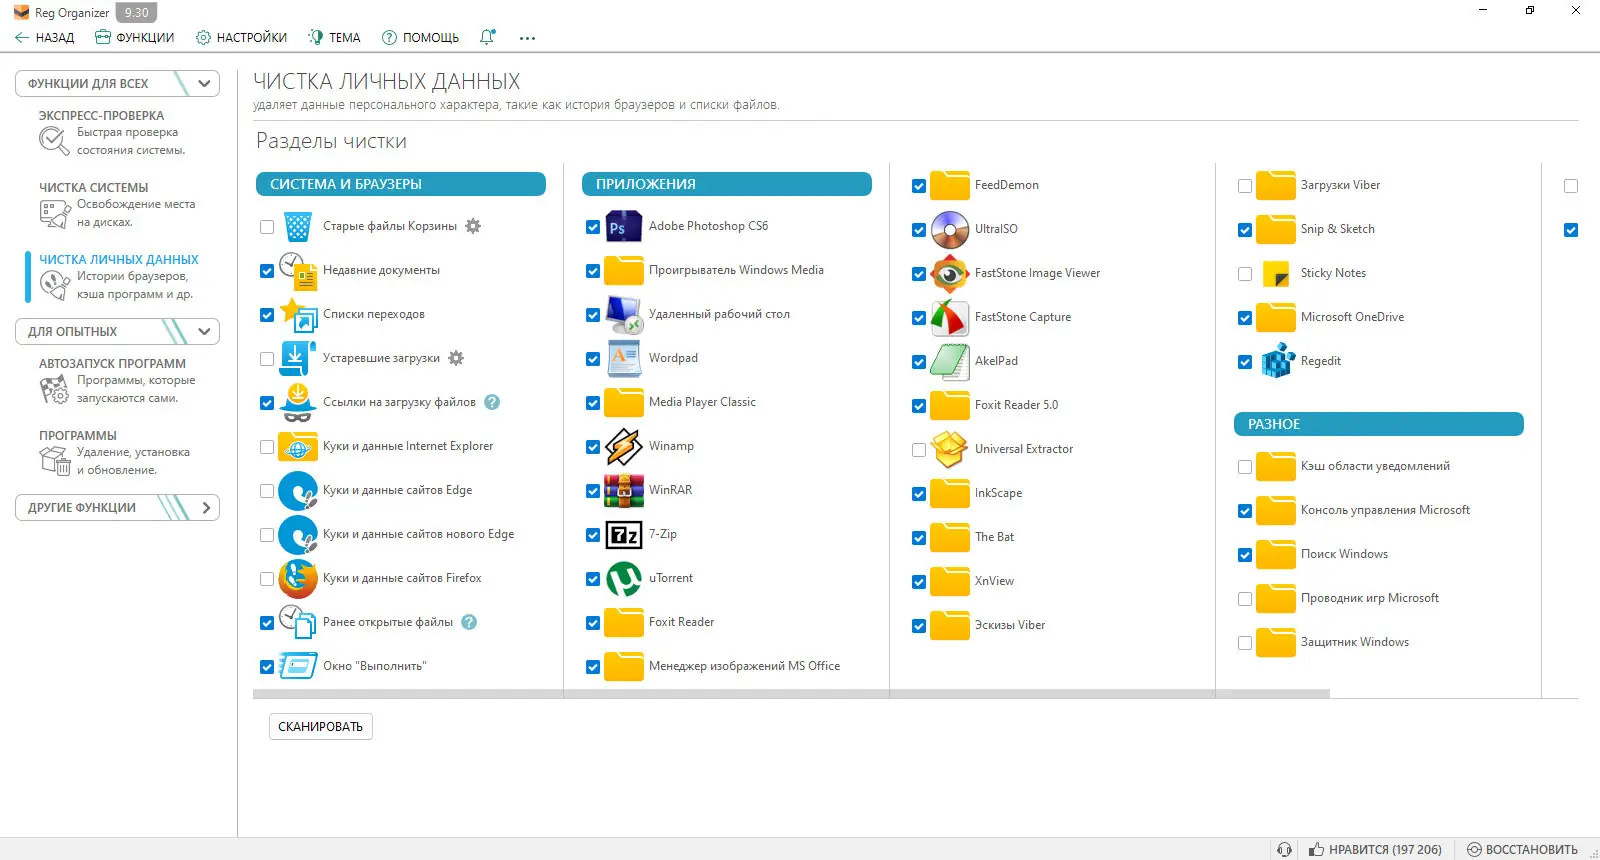Click the СКАНИРОВАТЬ button
This screenshot has height=860, width=1600.
(321, 727)
